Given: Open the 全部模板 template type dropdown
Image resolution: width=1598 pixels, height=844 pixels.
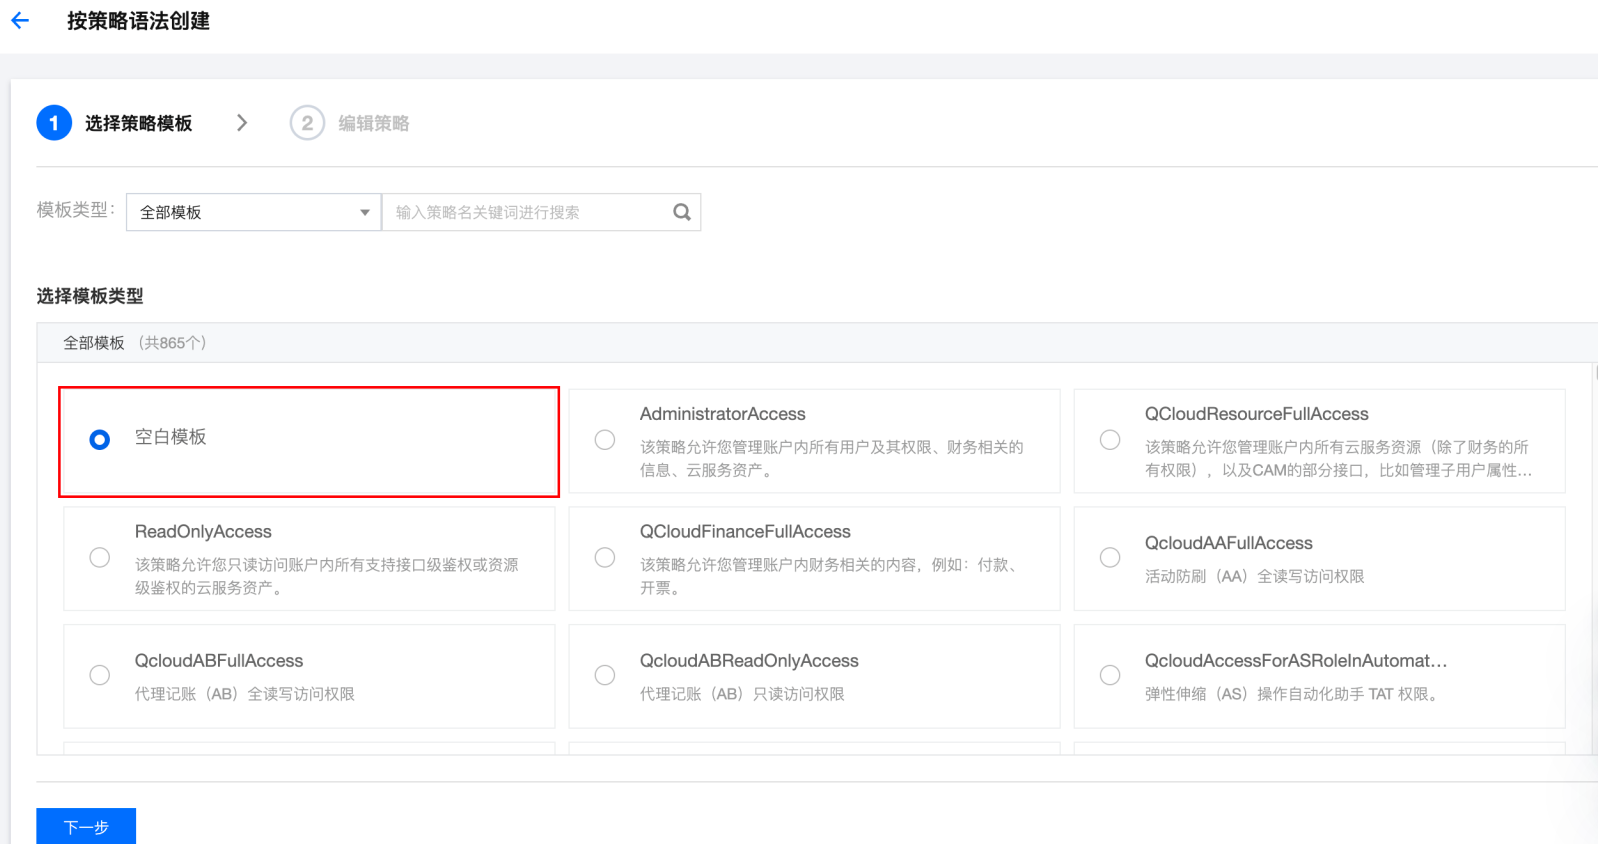Looking at the screenshot, I should (254, 212).
